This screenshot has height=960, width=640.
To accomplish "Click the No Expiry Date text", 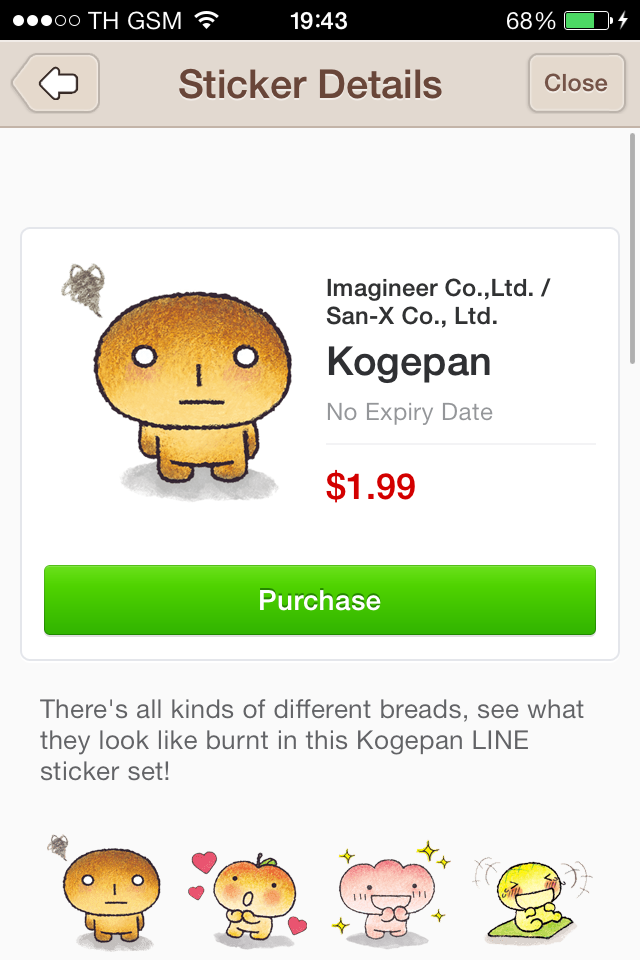I will (x=409, y=412).
